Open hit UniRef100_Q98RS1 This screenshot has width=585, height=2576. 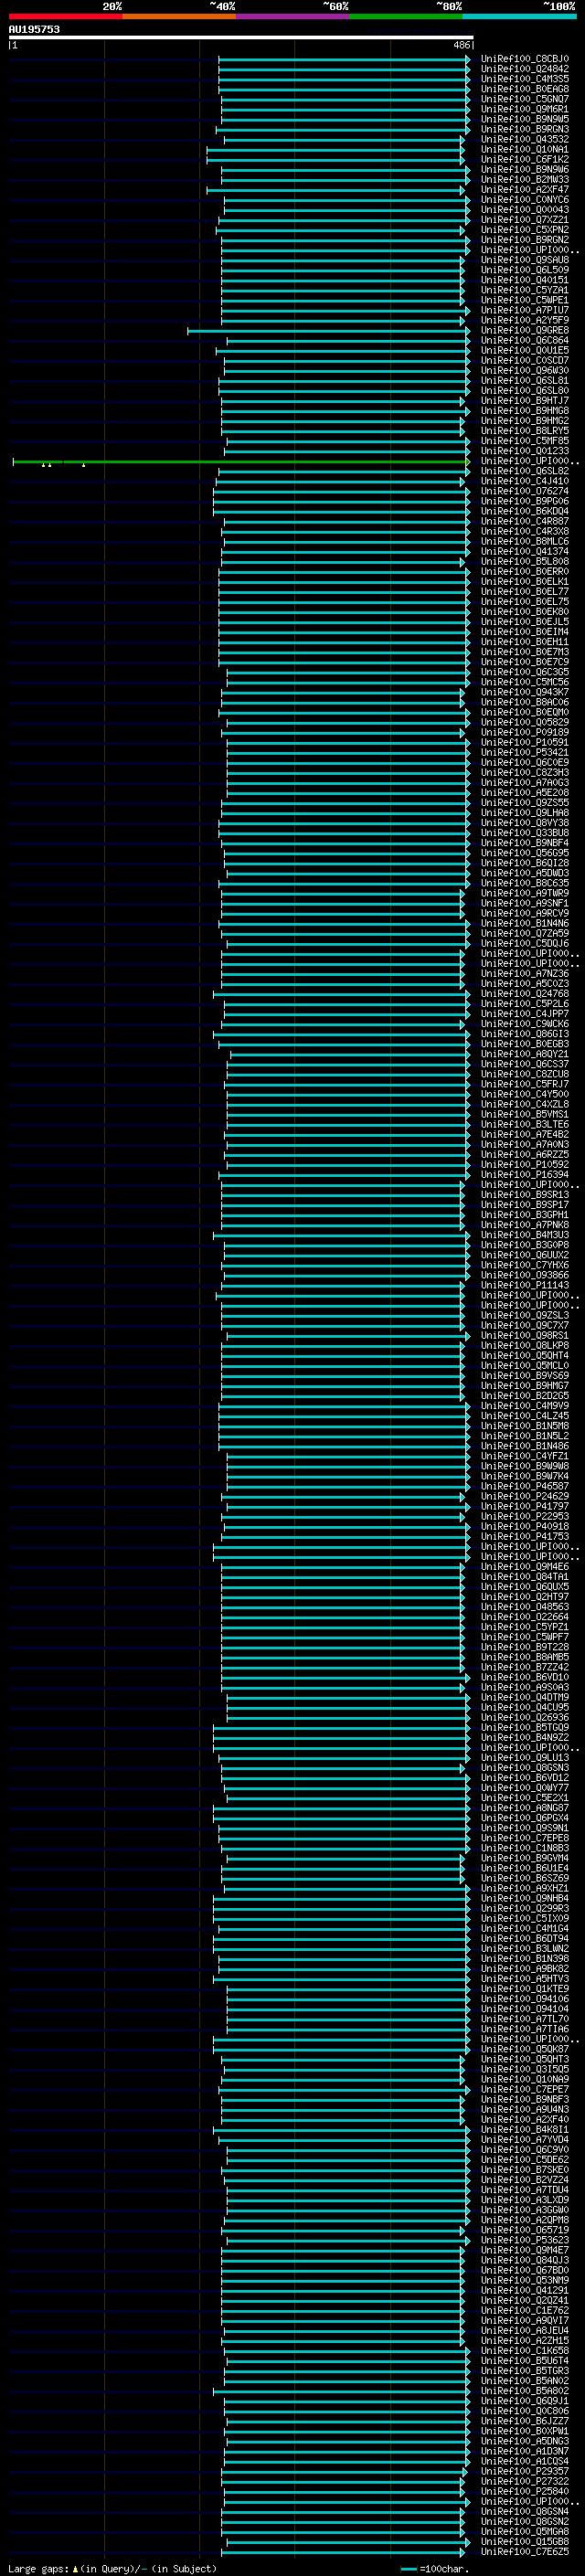(x=525, y=1336)
